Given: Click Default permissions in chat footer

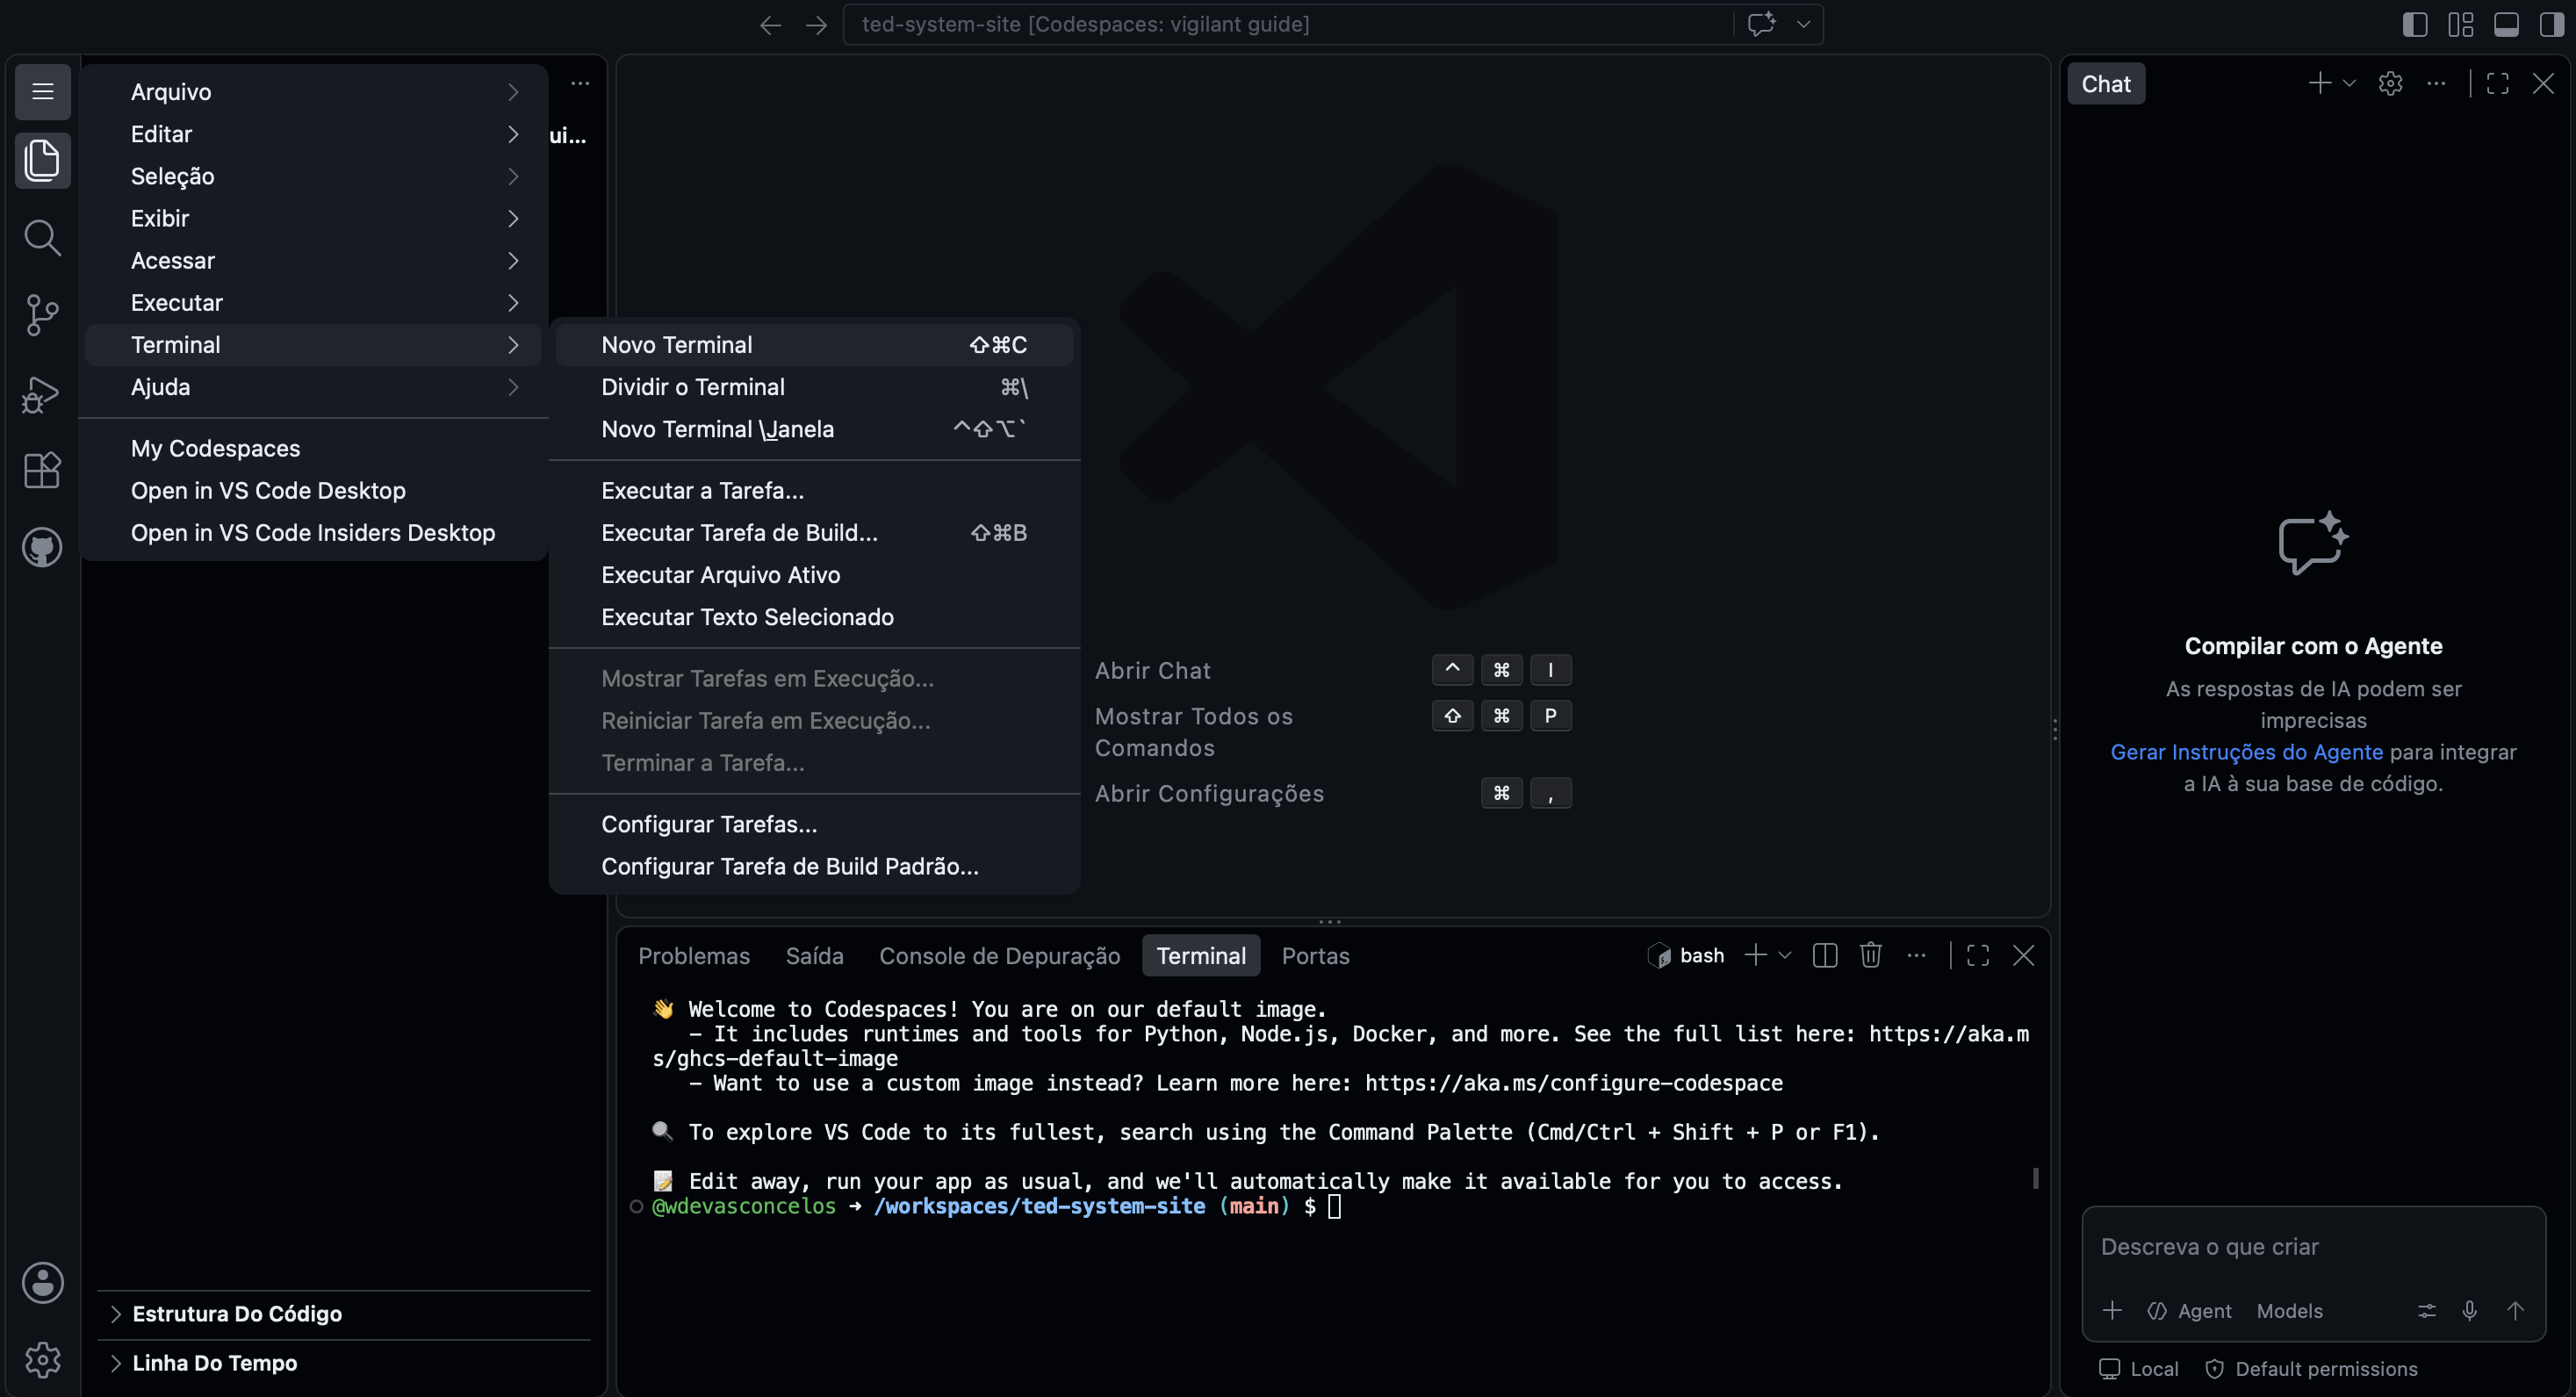Looking at the screenshot, I should pyautogui.click(x=2312, y=1369).
